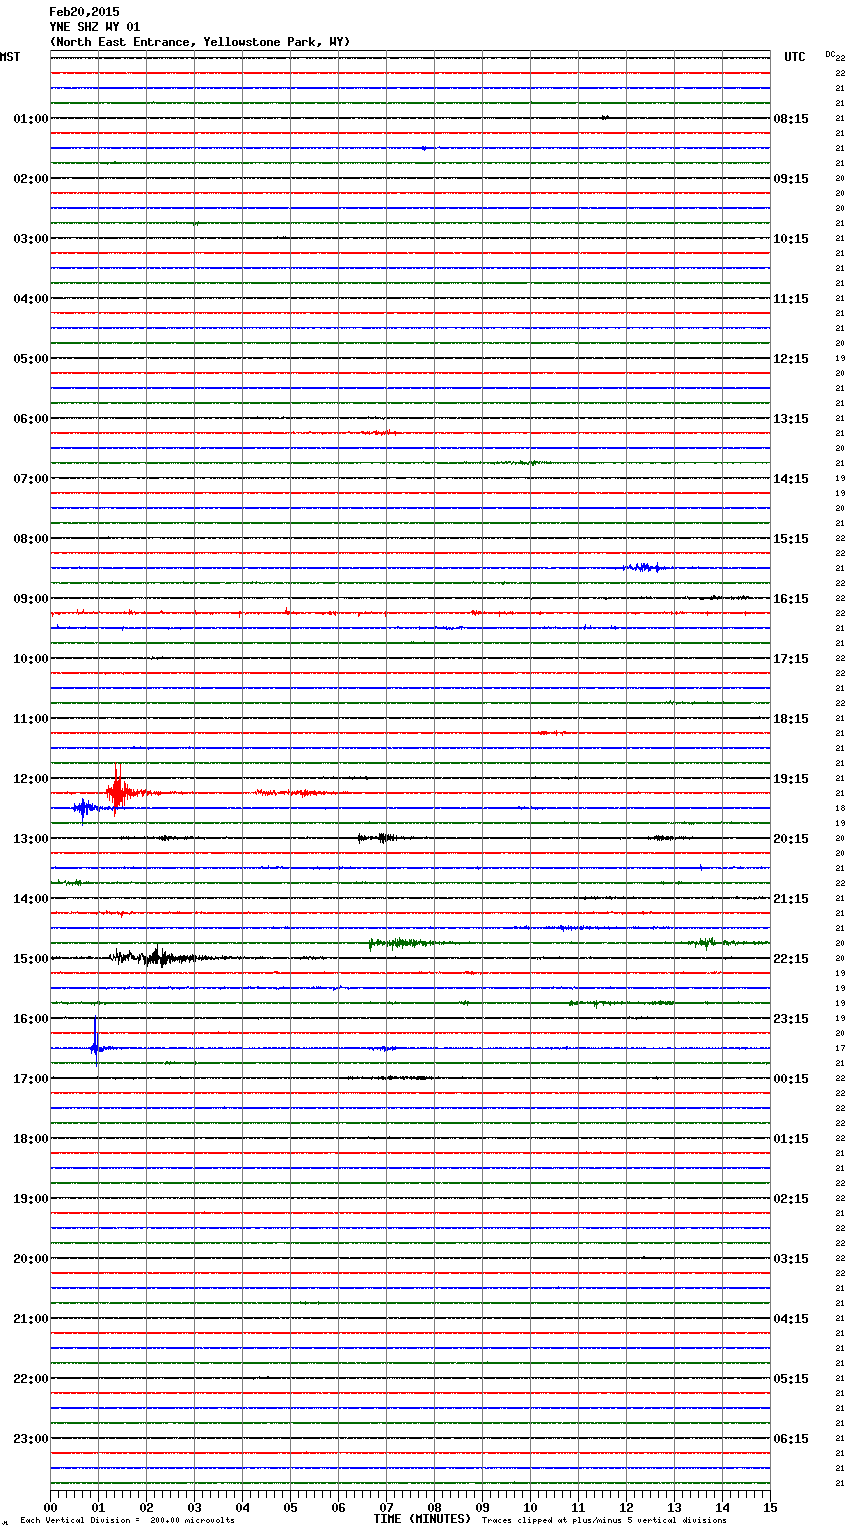The width and height of the screenshot is (850, 1534).
Task: Select the 10:00 MST time label
Action: pyautogui.click(x=31, y=659)
